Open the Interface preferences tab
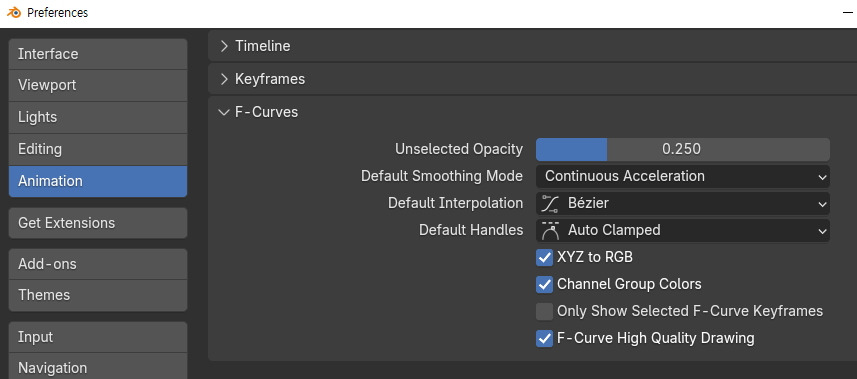The image size is (857, 379). (98, 54)
